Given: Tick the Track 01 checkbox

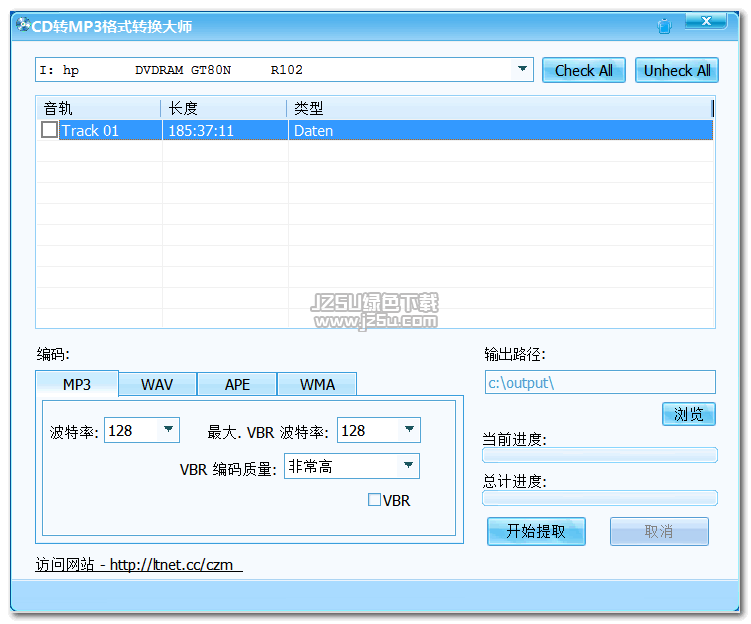Looking at the screenshot, I should [x=49, y=130].
